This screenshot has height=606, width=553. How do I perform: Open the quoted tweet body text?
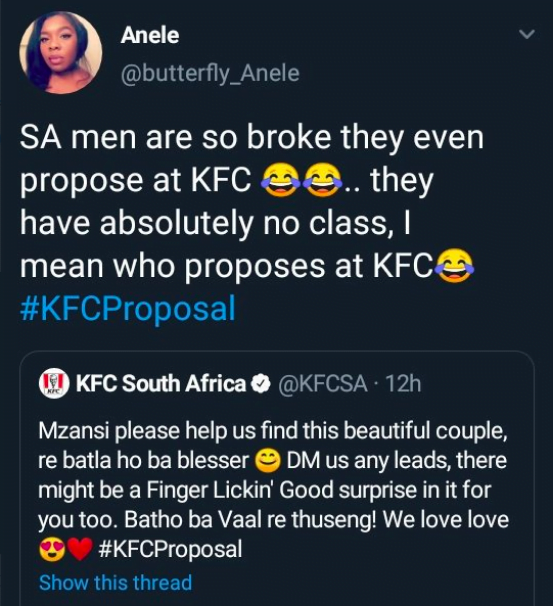coord(273,490)
